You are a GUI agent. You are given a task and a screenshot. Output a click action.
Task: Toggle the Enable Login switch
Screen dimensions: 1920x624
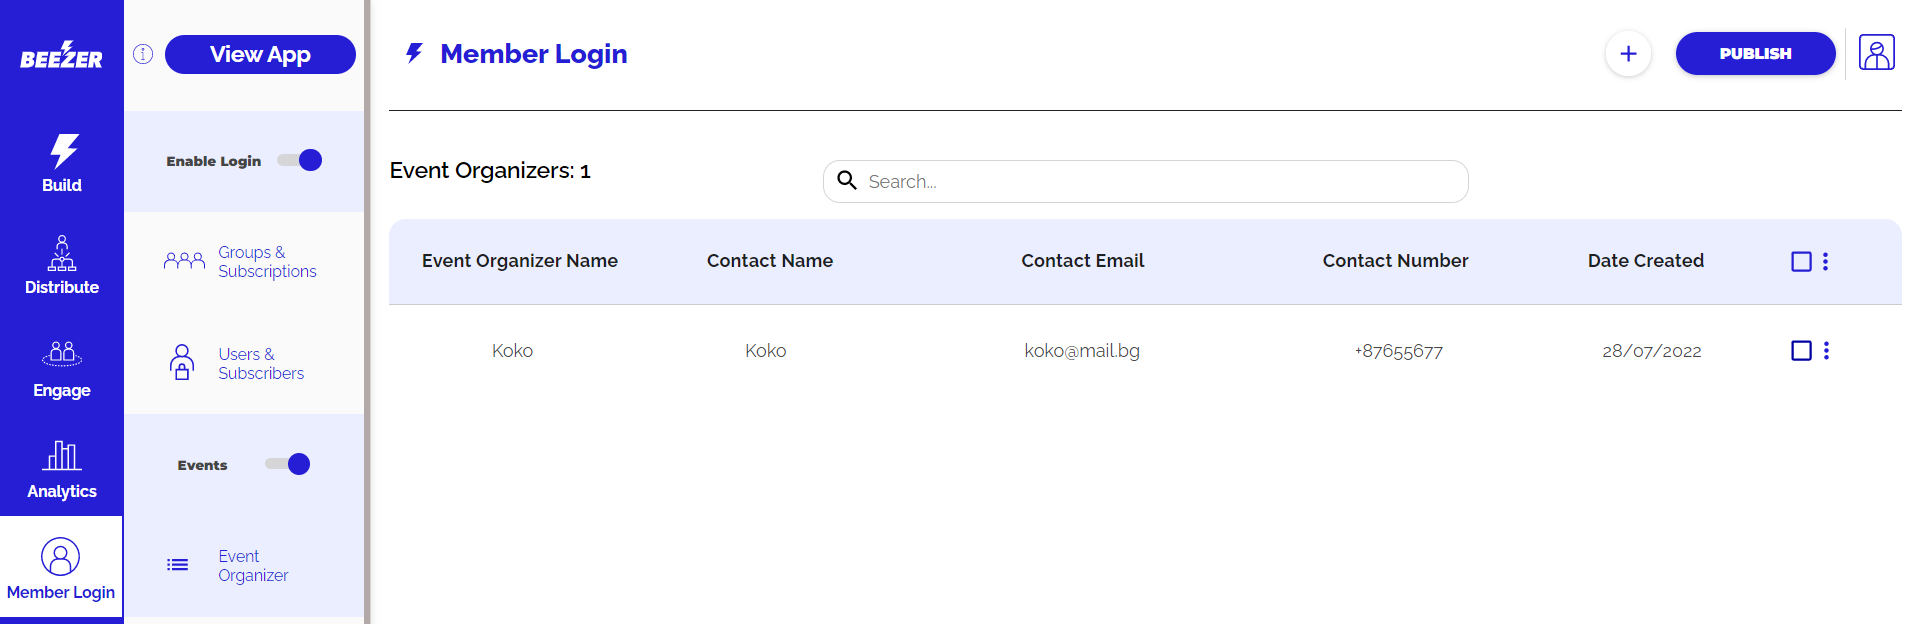[300, 160]
